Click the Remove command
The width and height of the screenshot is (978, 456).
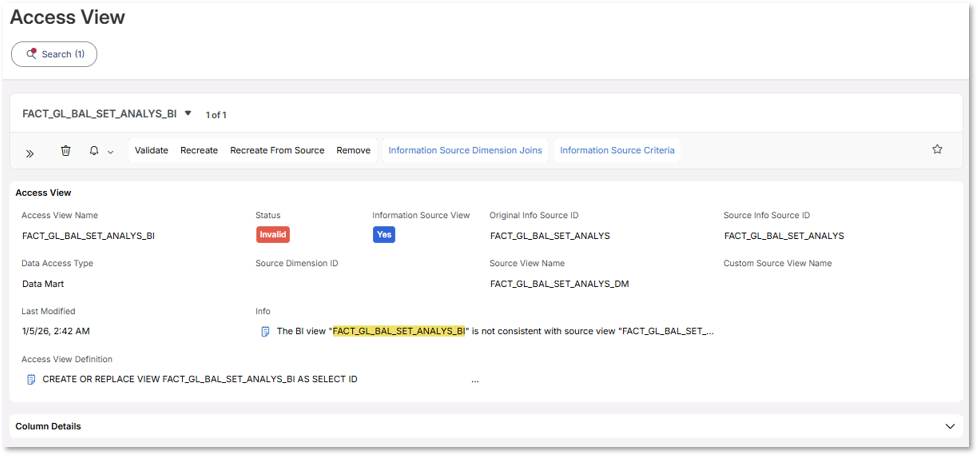click(354, 150)
